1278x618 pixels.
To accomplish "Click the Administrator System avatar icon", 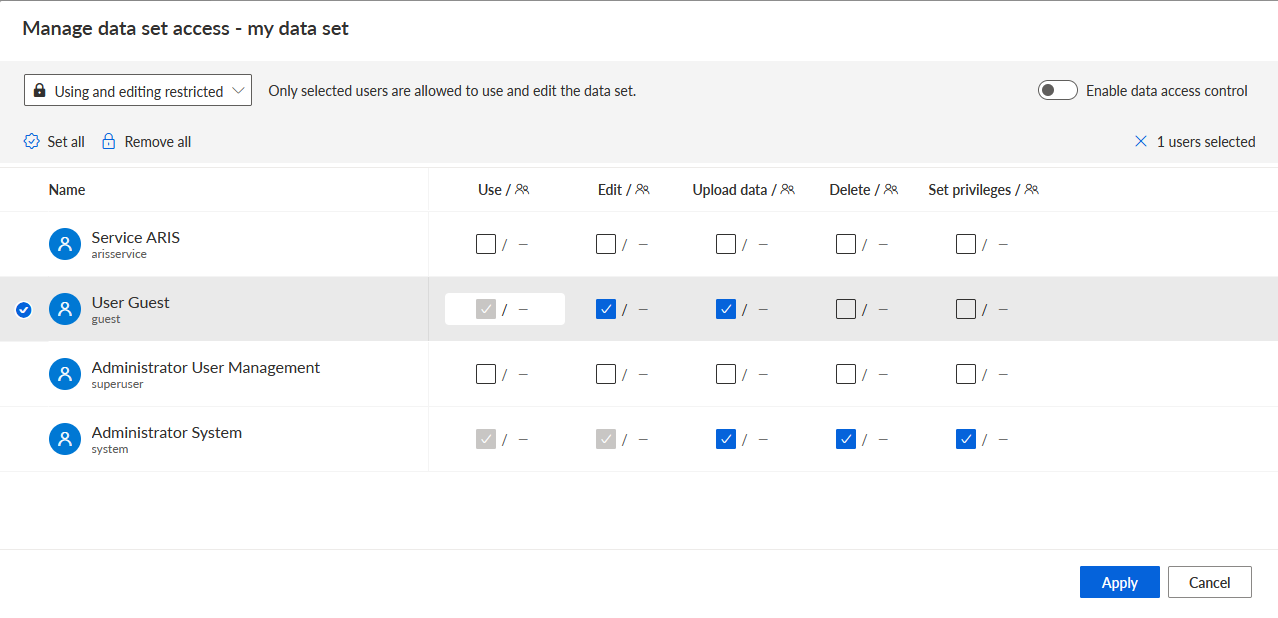I will coord(65,439).
